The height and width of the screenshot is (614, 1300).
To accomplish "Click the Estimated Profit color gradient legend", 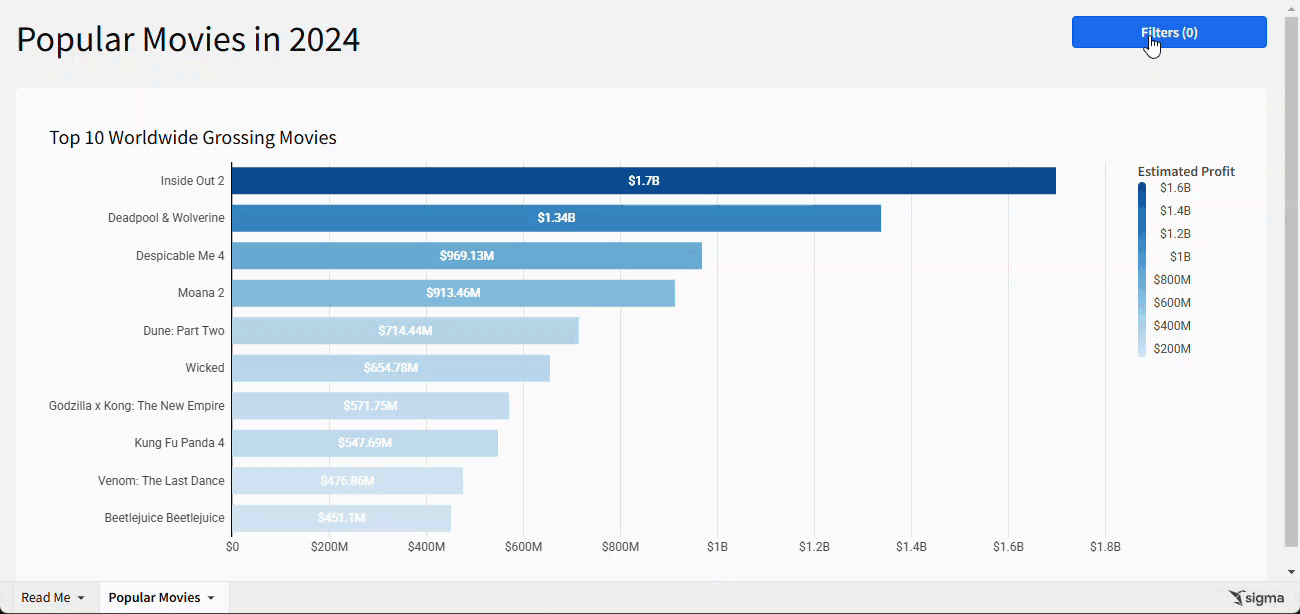I will click(x=1142, y=269).
